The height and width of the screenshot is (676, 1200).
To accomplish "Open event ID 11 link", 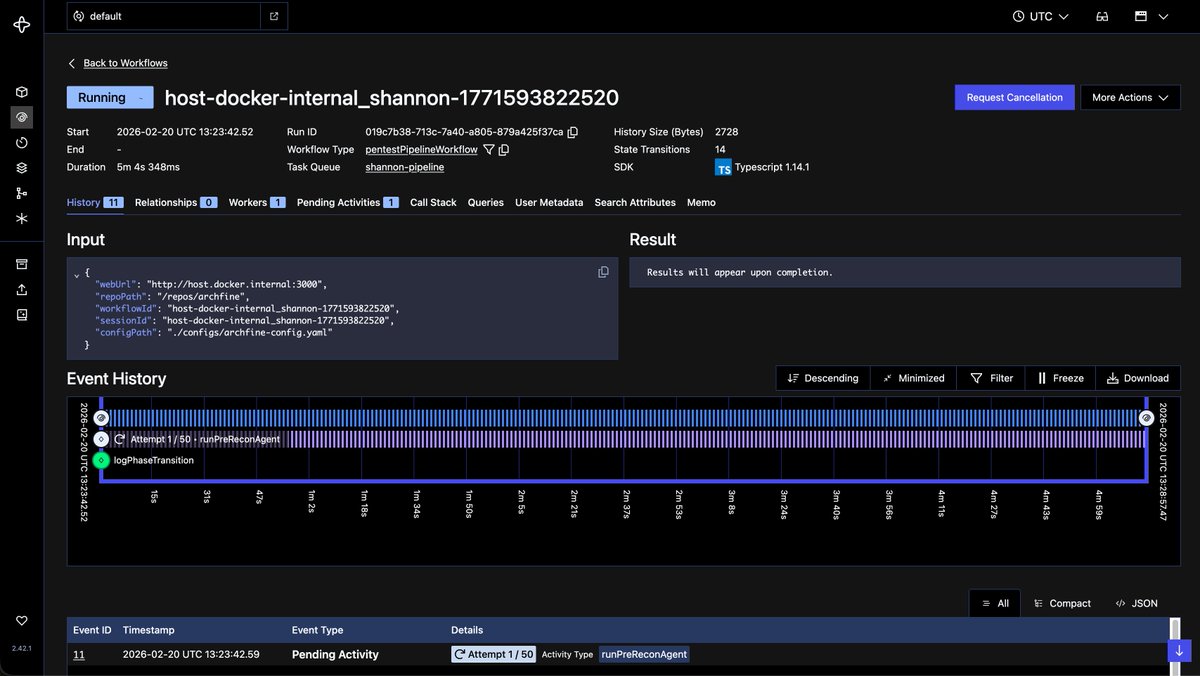I will 78,655.
